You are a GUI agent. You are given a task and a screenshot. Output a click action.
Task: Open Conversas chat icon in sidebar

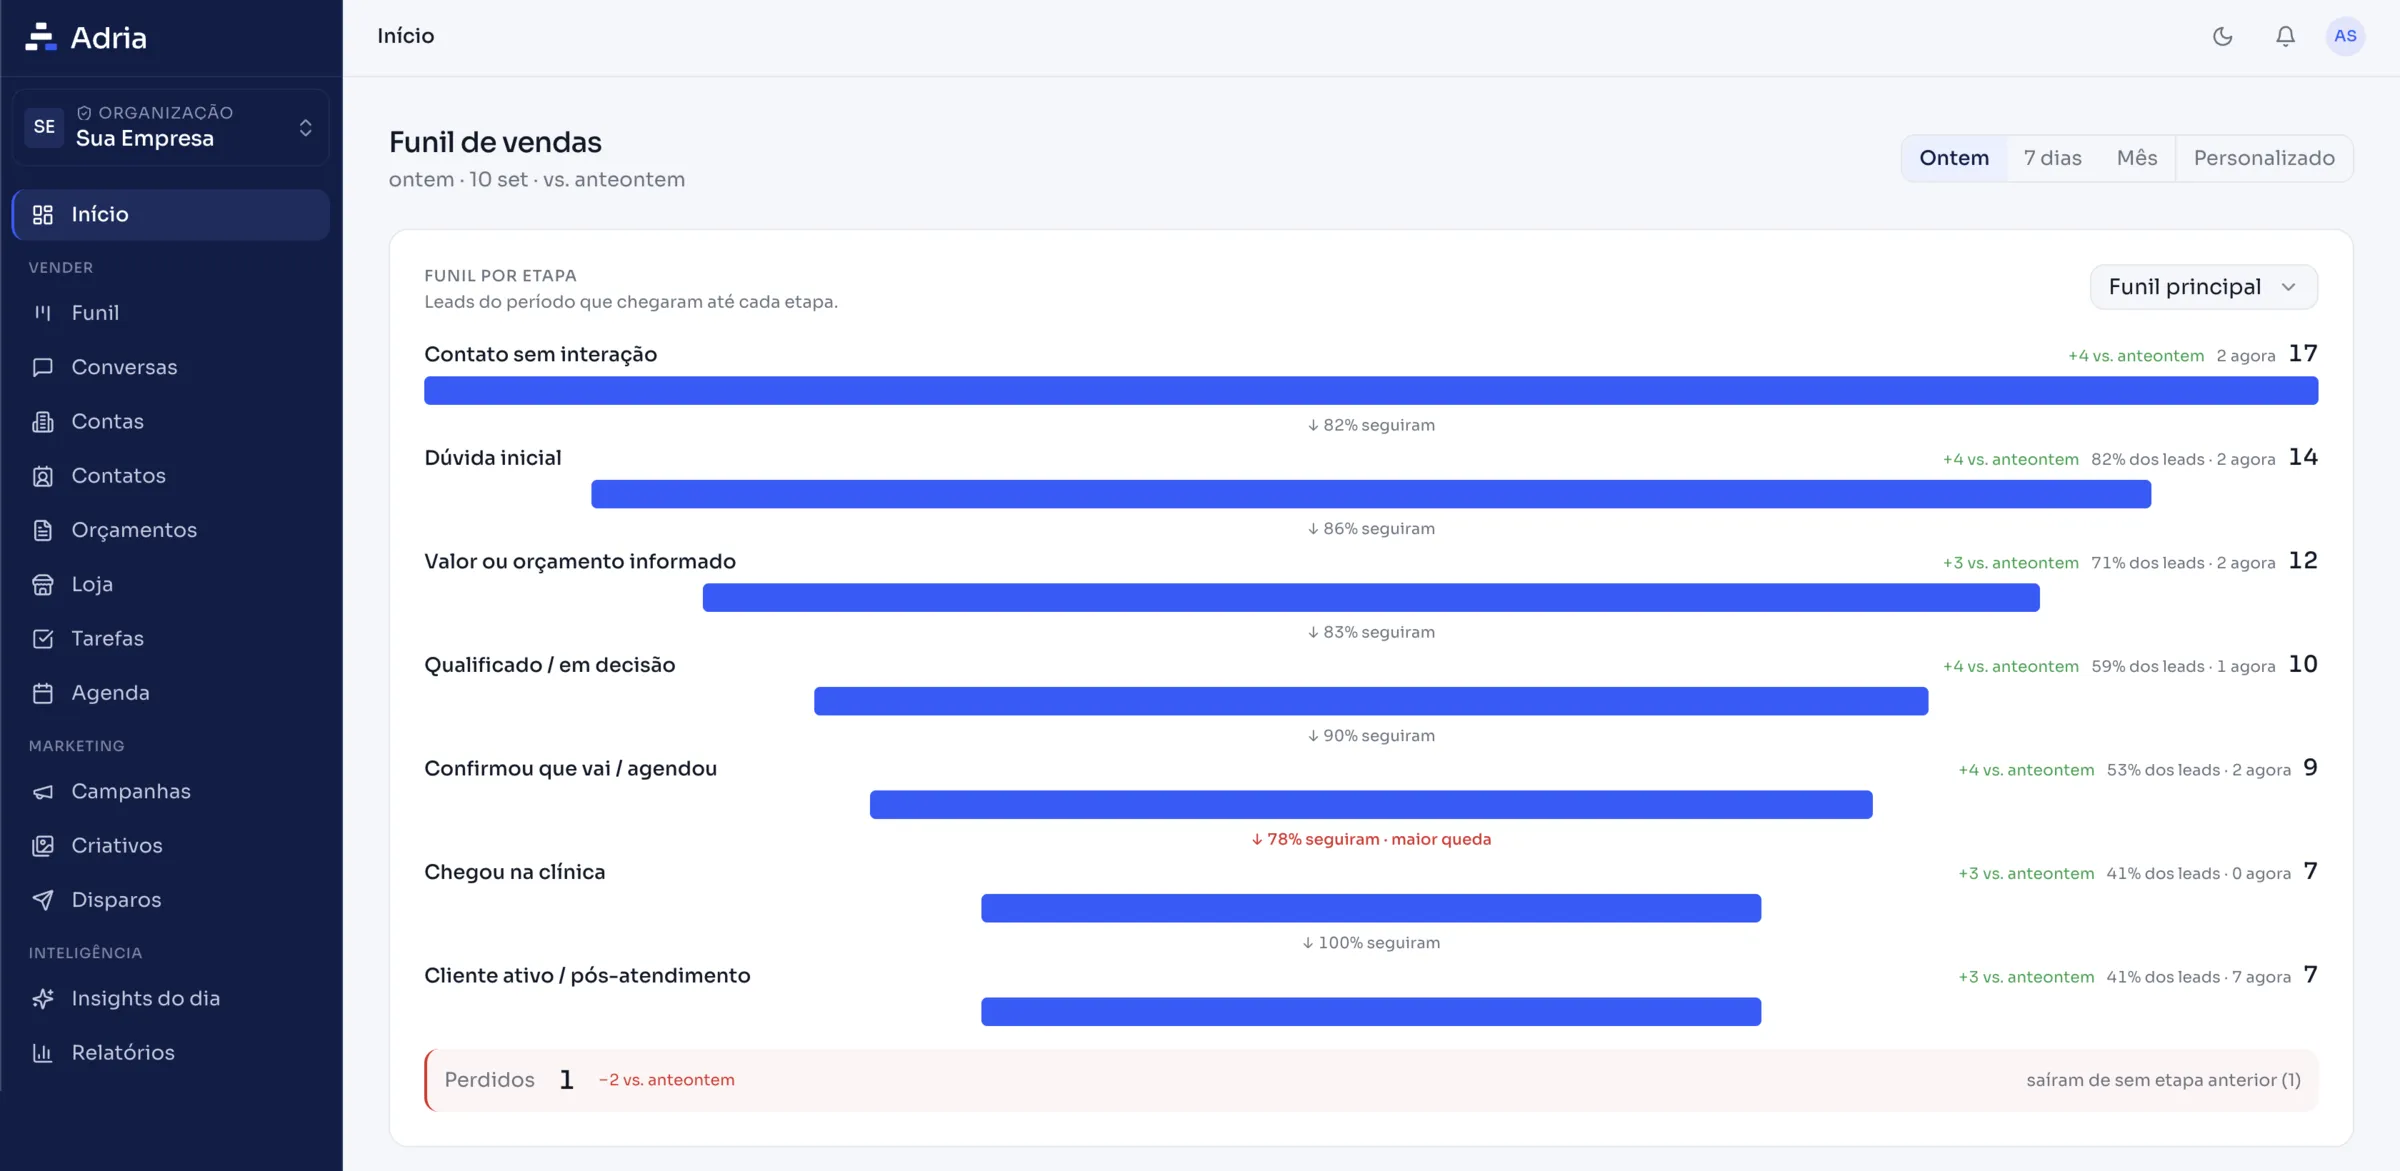point(42,367)
